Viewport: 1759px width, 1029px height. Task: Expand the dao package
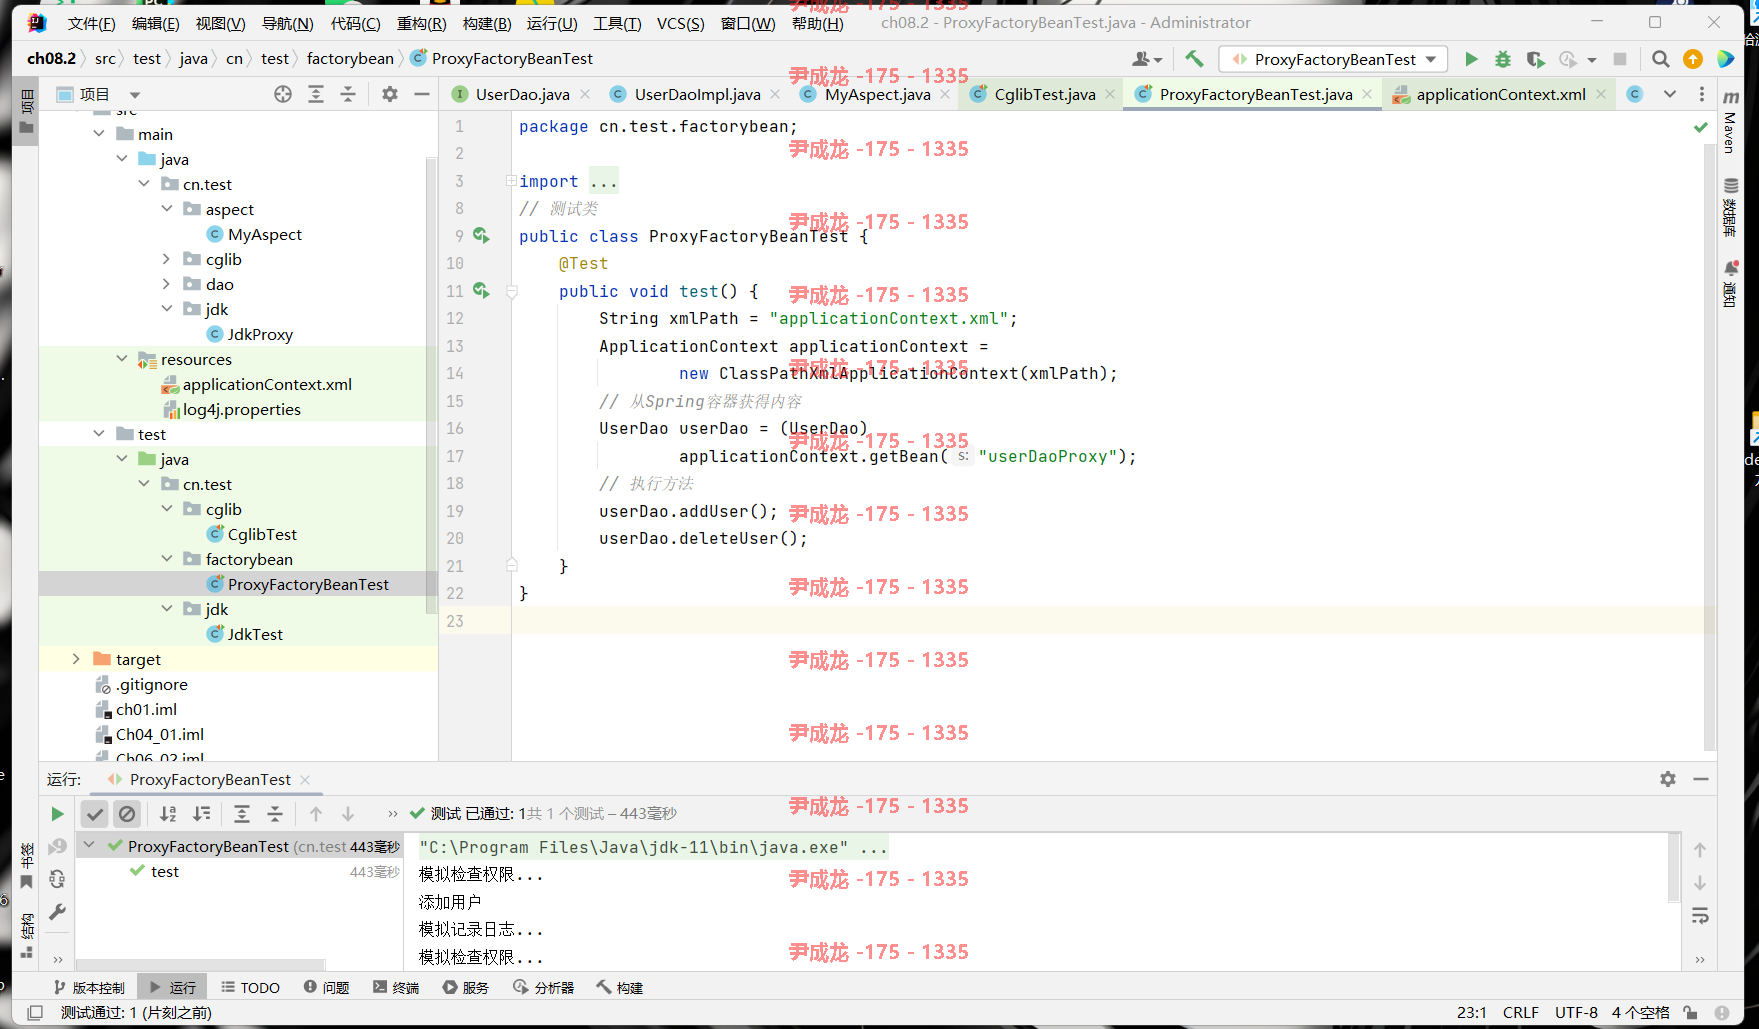(x=167, y=284)
